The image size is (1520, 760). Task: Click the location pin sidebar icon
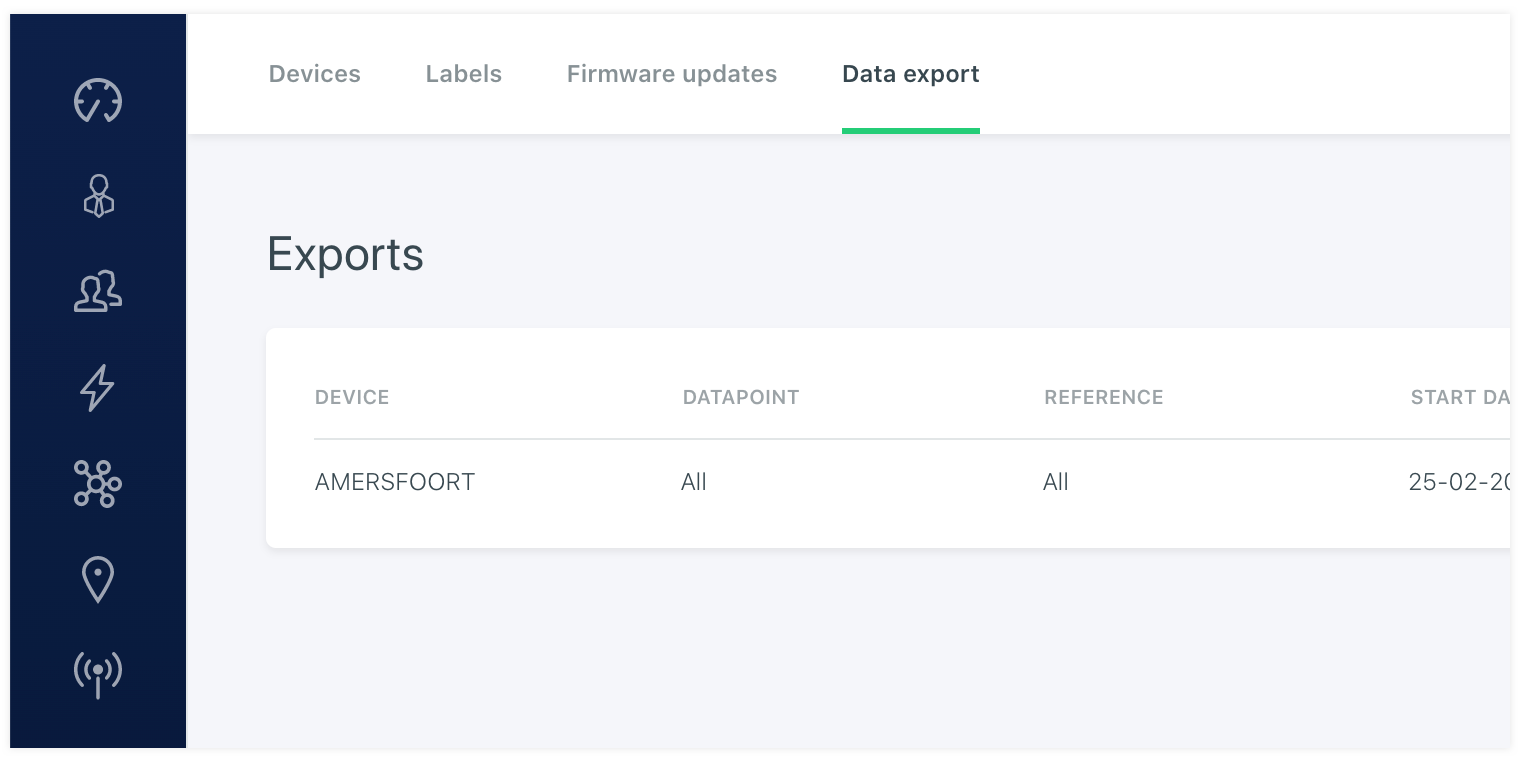98,580
